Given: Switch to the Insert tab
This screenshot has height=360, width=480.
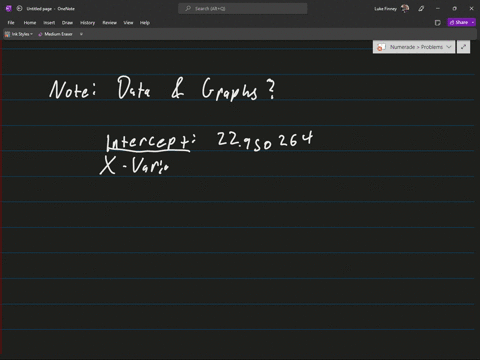Looking at the screenshot, I should [49, 23].
